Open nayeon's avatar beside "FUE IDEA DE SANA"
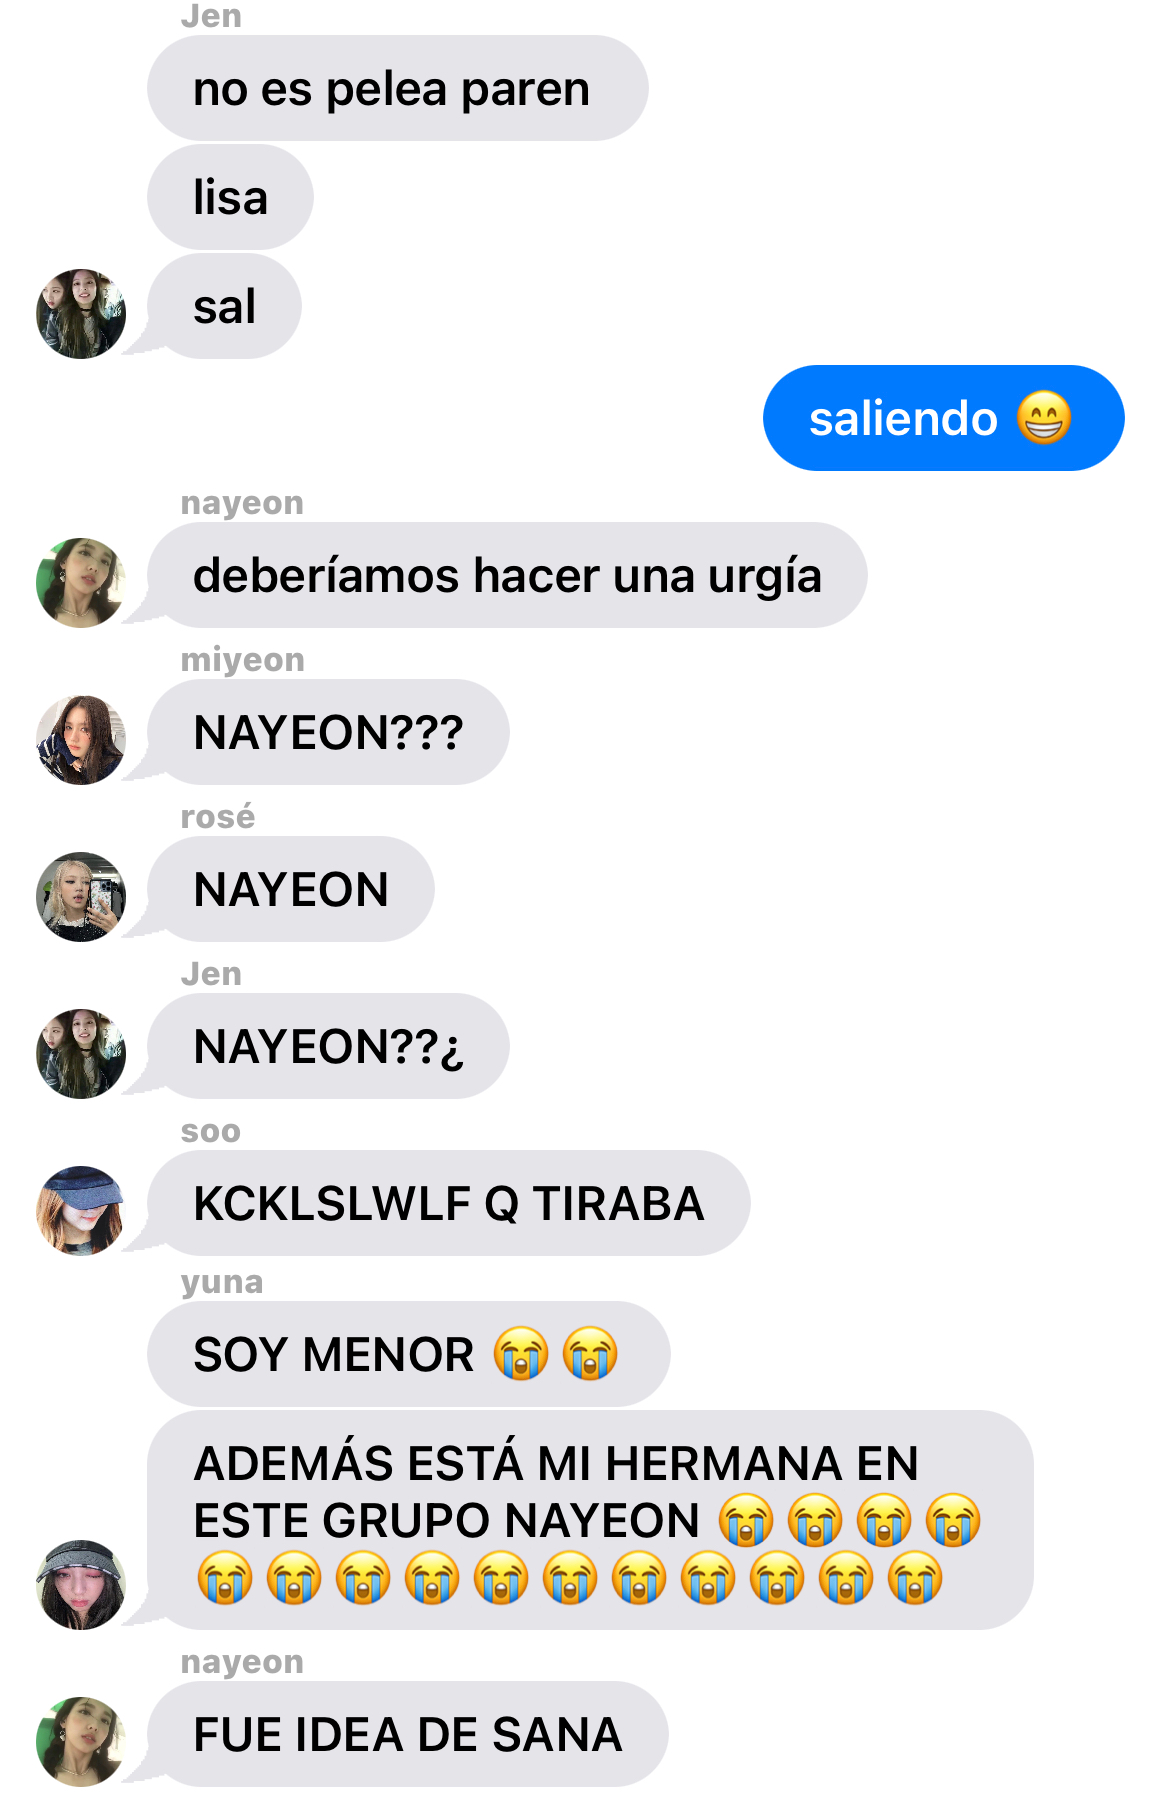Image resolution: width=1170 pixels, height=1809 pixels. 81,1741
